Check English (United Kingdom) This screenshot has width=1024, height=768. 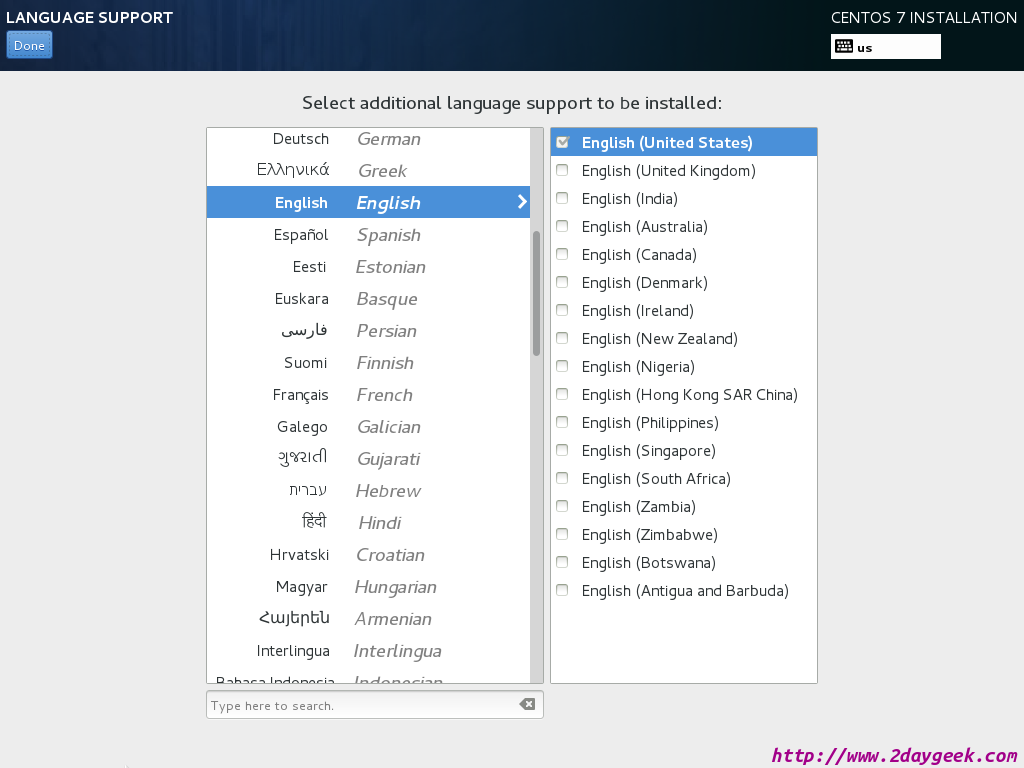pyautogui.click(x=562, y=170)
